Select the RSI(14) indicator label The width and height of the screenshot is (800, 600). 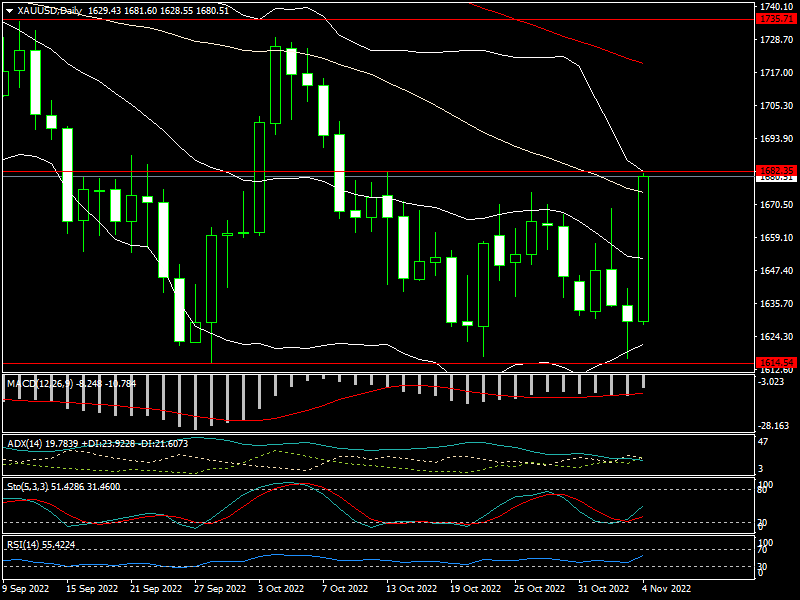[x=21, y=544]
